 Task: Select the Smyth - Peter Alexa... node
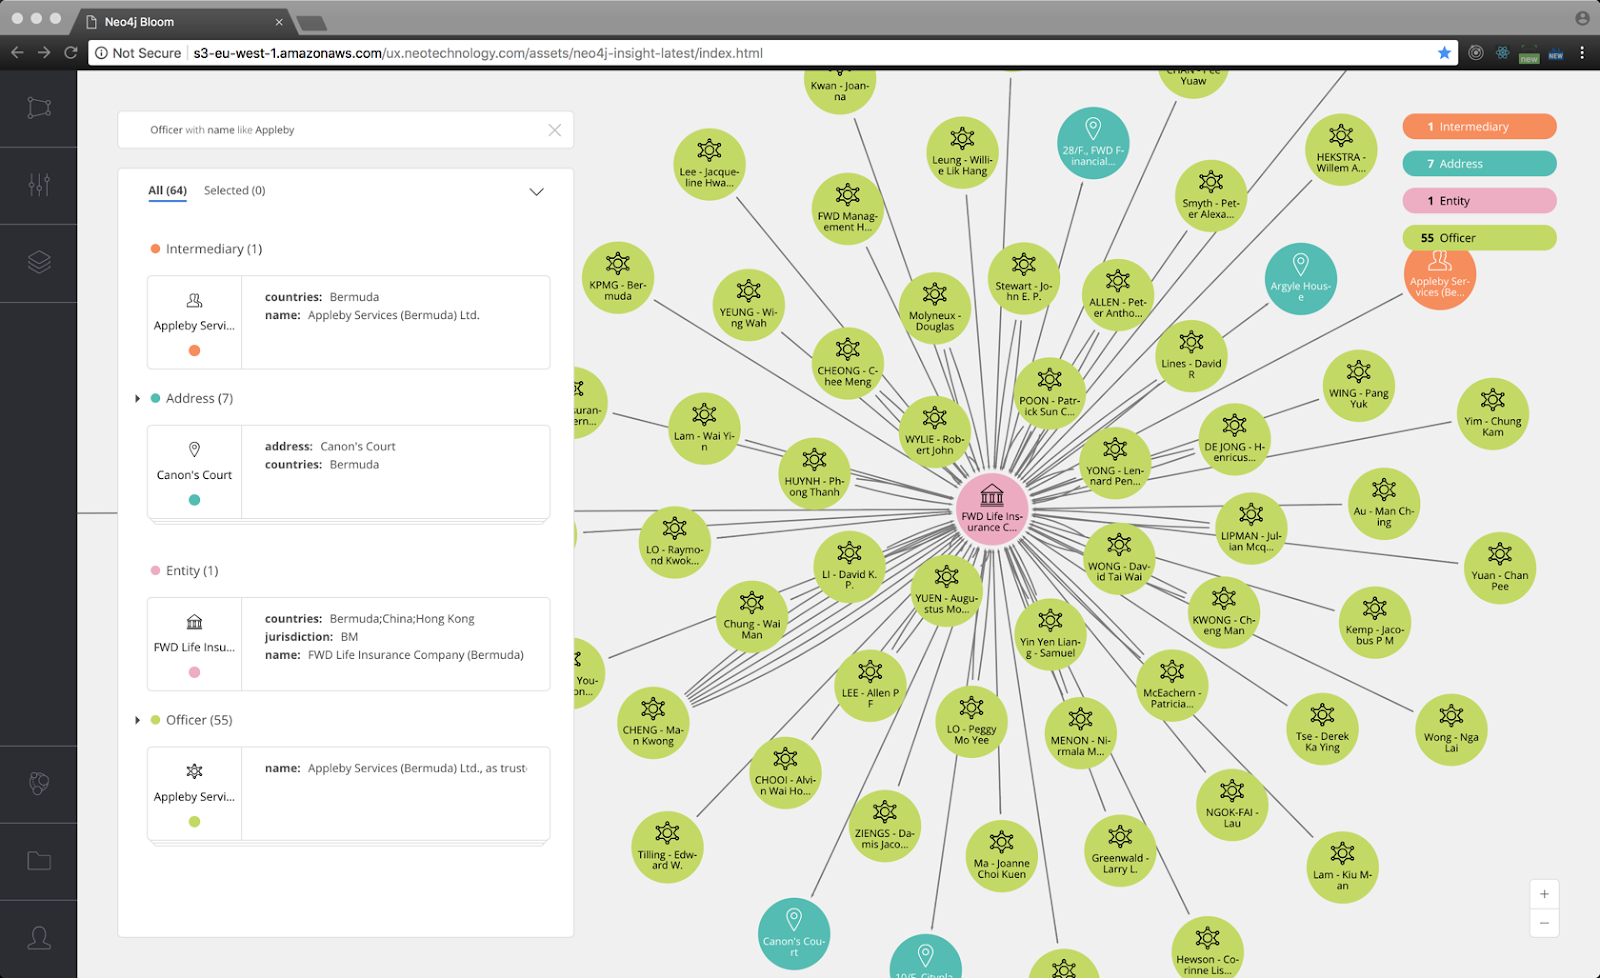(x=1211, y=196)
